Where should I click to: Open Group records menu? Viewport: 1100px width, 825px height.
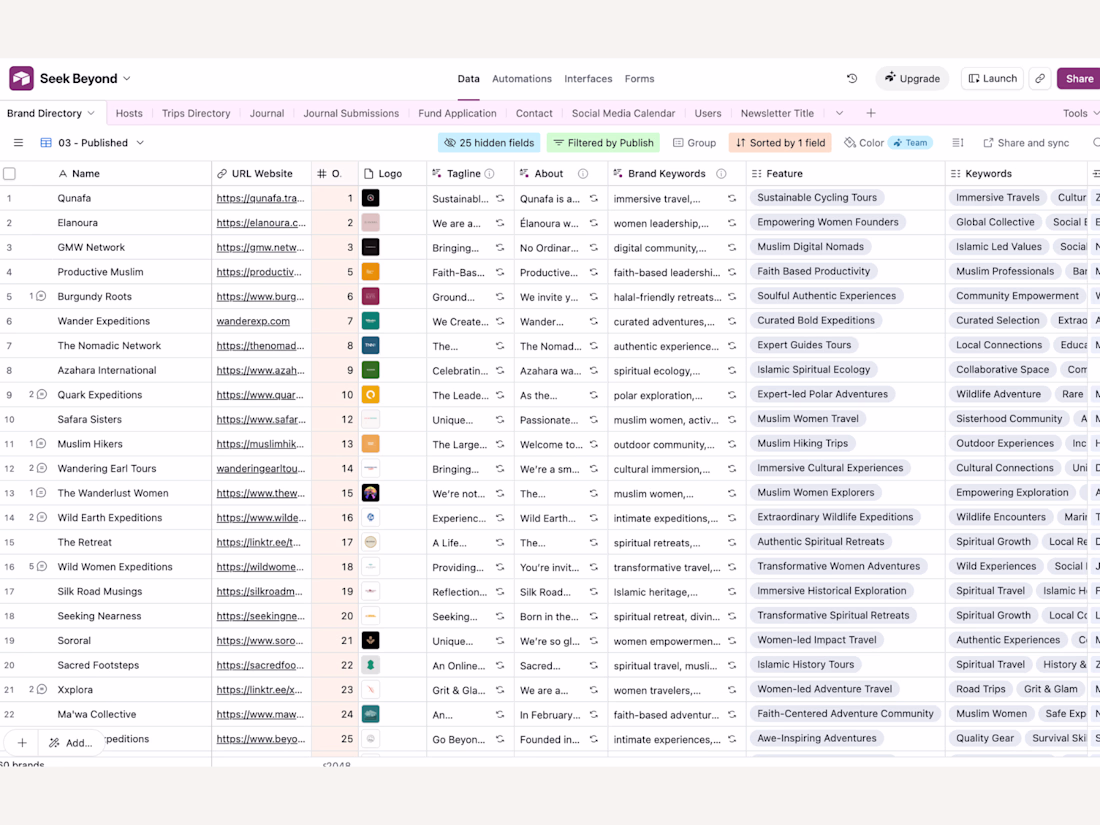click(x=695, y=142)
